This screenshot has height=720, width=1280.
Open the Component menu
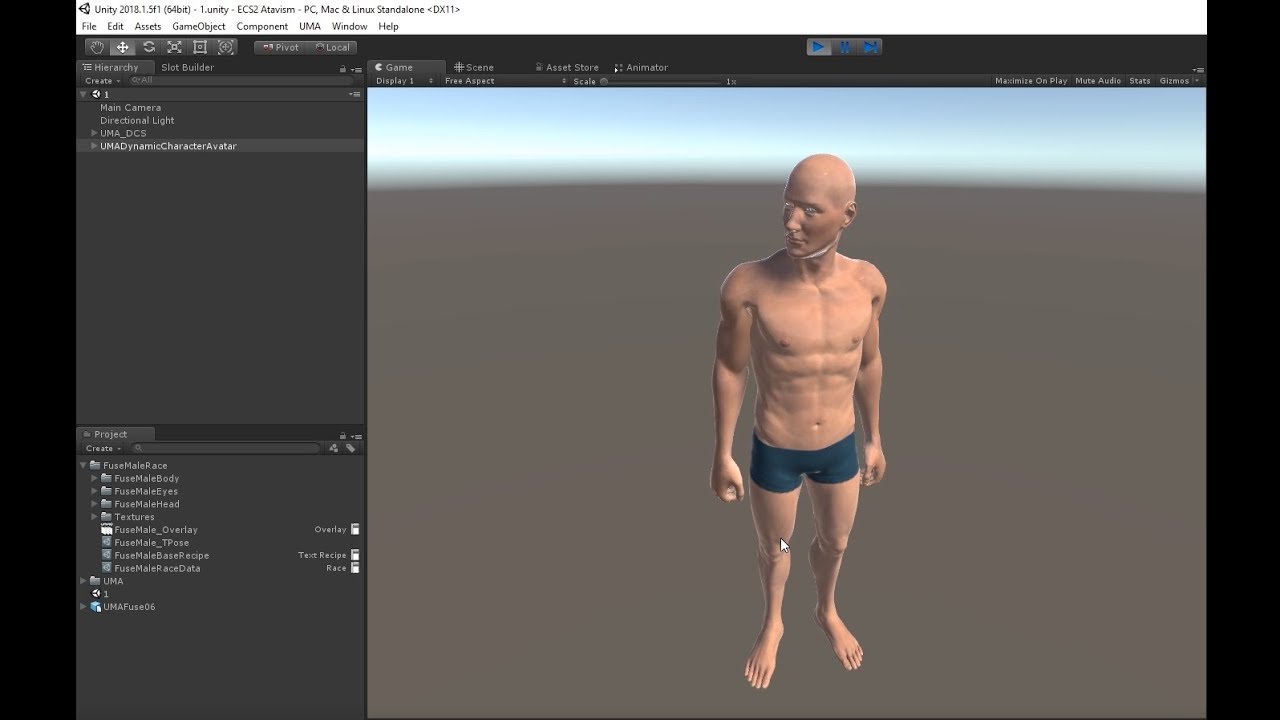coord(262,26)
